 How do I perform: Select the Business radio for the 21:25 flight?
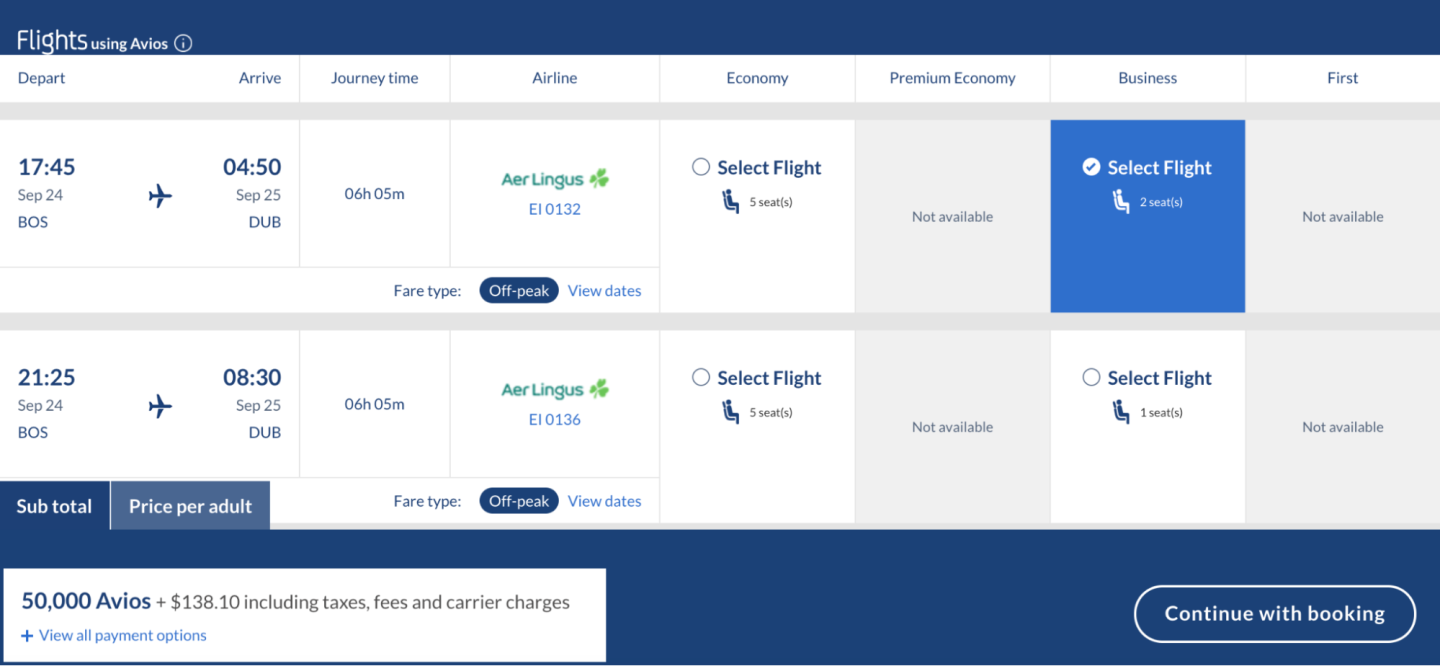(1091, 377)
